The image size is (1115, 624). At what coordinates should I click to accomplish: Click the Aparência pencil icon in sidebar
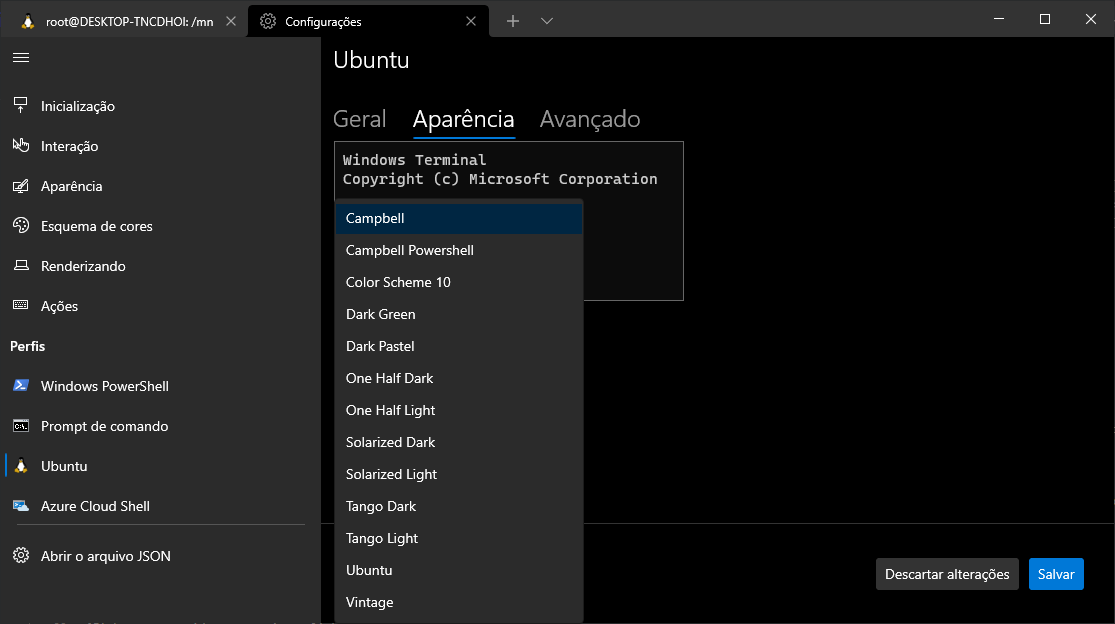tap(21, 185)
